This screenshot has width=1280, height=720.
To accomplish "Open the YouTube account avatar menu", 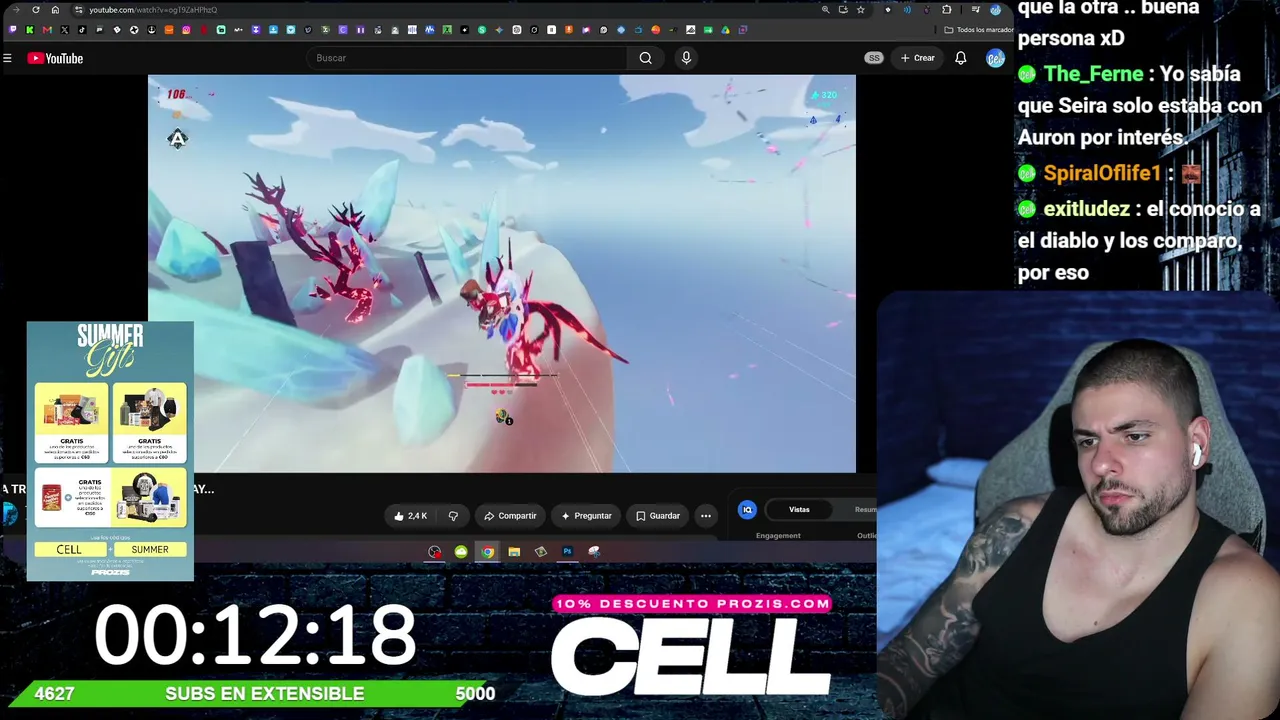I will point(994,58).
